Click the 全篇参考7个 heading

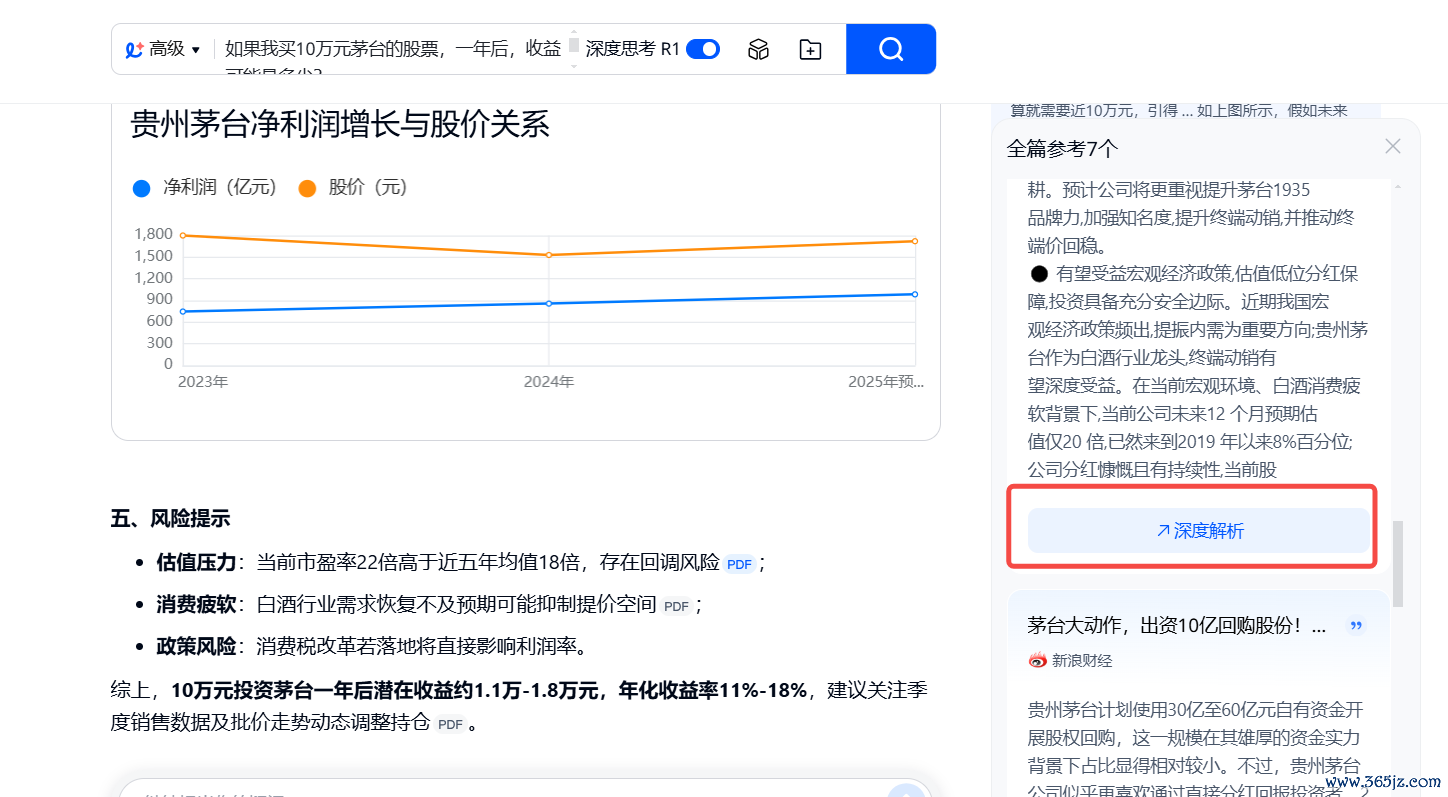click(x=1062, y=149)
